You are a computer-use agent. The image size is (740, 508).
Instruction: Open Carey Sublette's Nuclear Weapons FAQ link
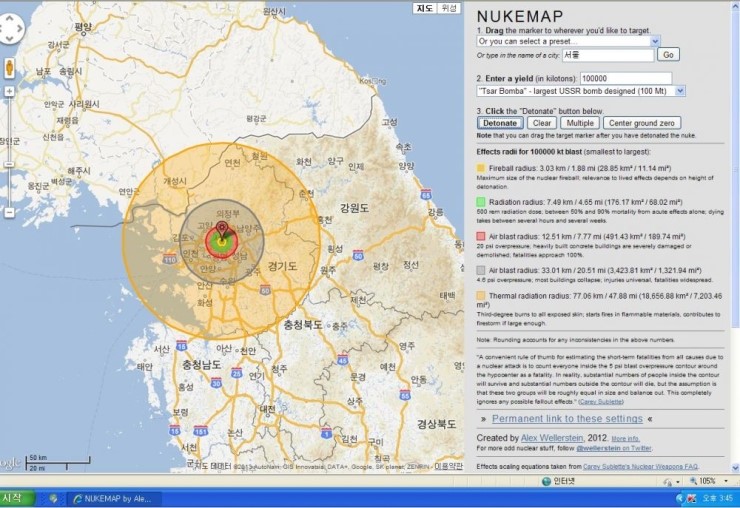click(640, 466)
